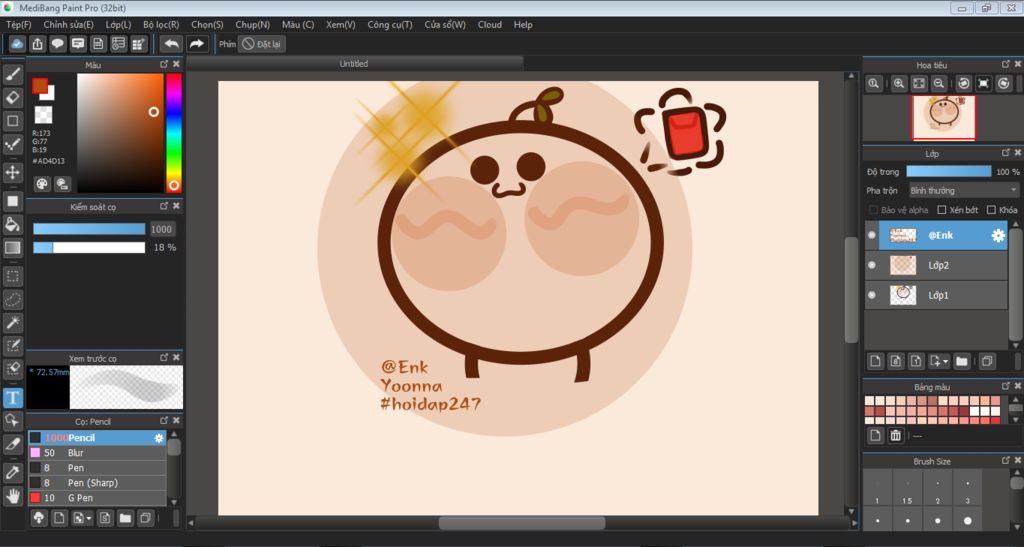Open the Chỉnh sửa(E) menu
This screenshot has width=1024, height=547.
[68, 25]
